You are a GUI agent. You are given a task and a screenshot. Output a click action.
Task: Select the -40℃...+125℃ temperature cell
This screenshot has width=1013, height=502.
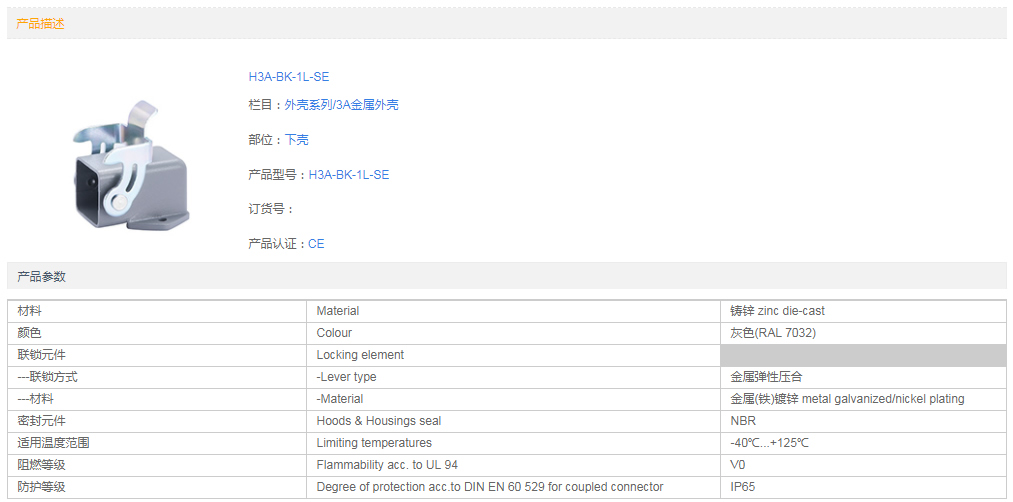tap(769, 443)
